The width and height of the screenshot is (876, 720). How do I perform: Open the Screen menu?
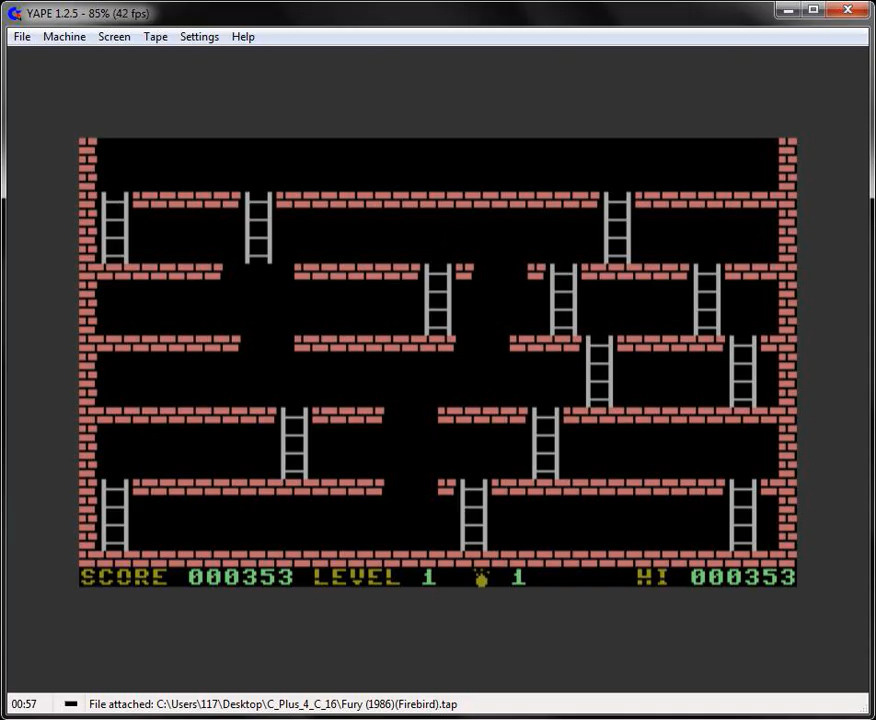114,37
